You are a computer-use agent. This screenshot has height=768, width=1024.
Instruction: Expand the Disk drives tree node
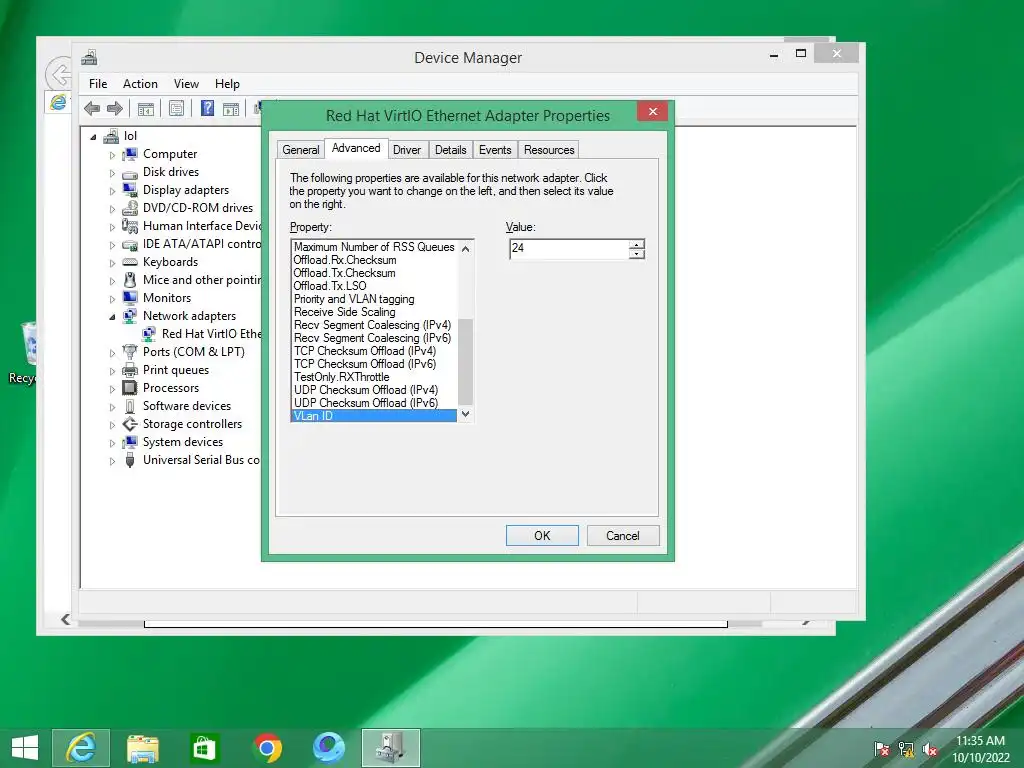tap(112, 173)
